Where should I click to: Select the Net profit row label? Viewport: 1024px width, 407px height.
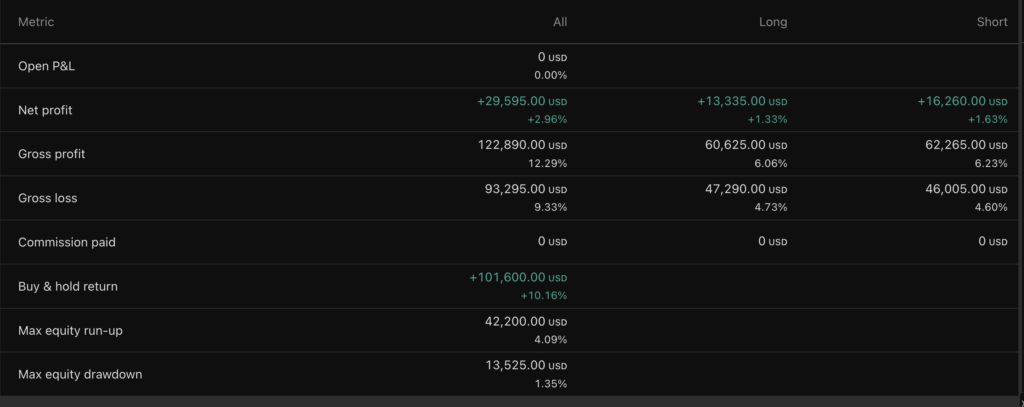tap(45, 110)
